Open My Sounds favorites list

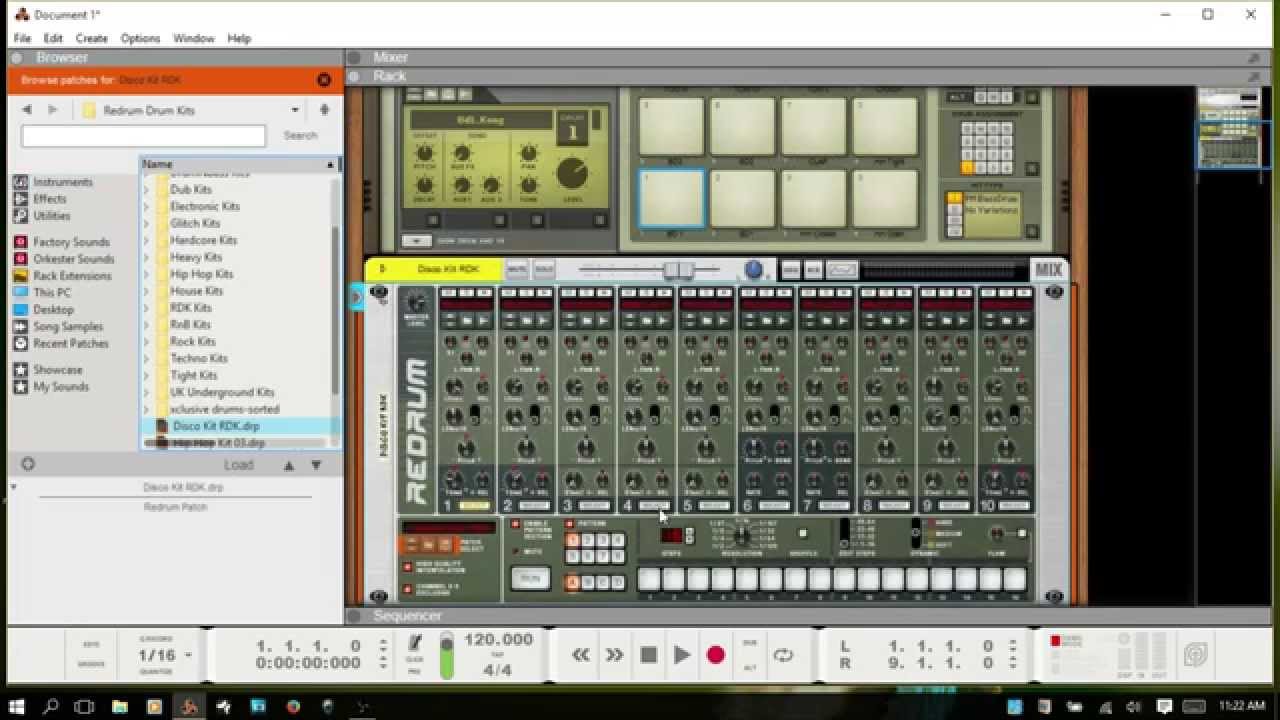click(x=51, y=387)
